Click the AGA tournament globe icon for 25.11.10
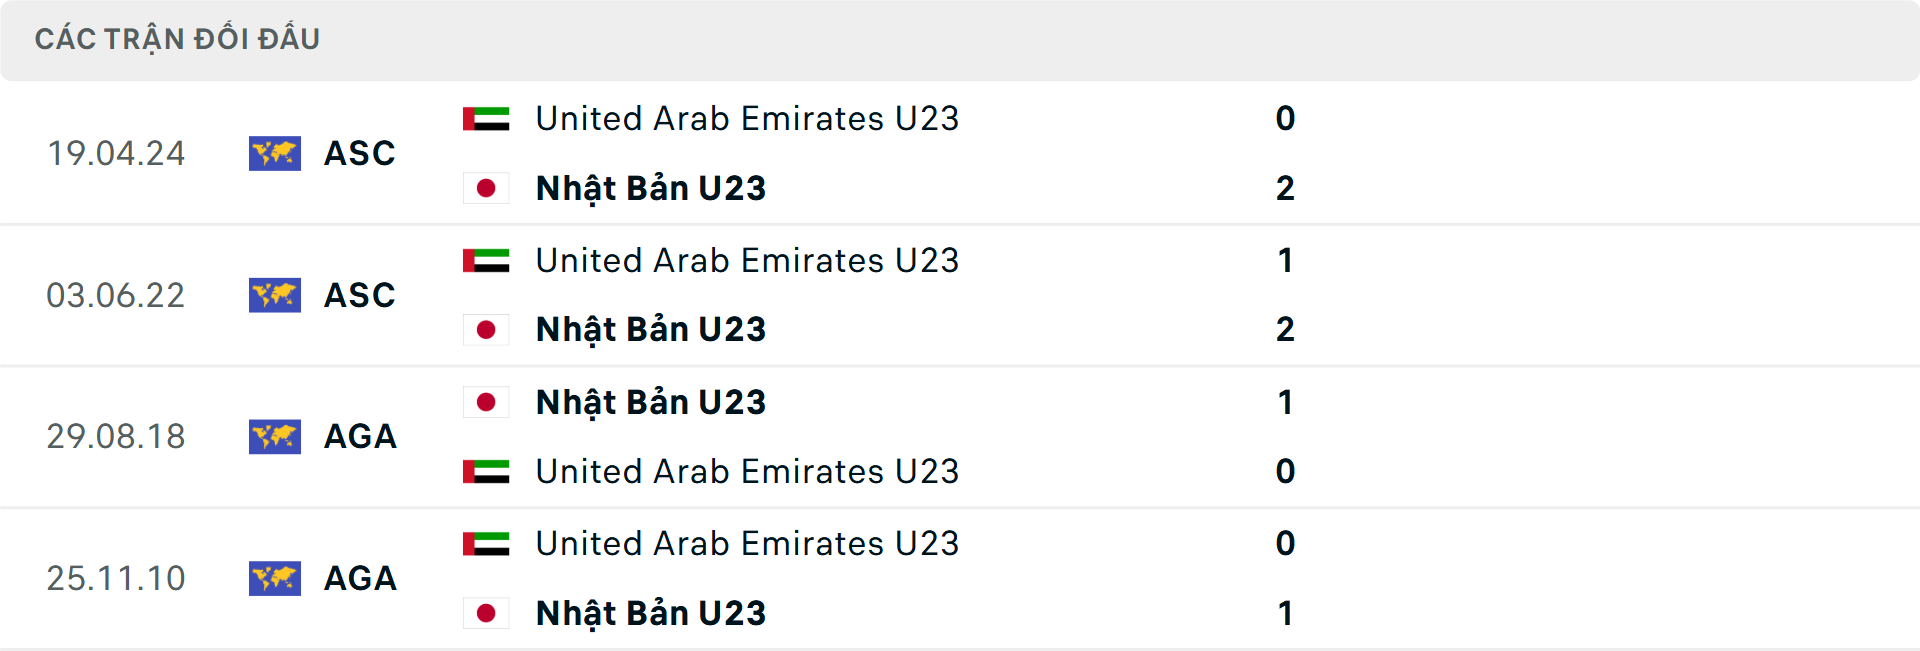The height and width of the screenshot is (651, 1920). pyautogui.click(x=275, y=579)
